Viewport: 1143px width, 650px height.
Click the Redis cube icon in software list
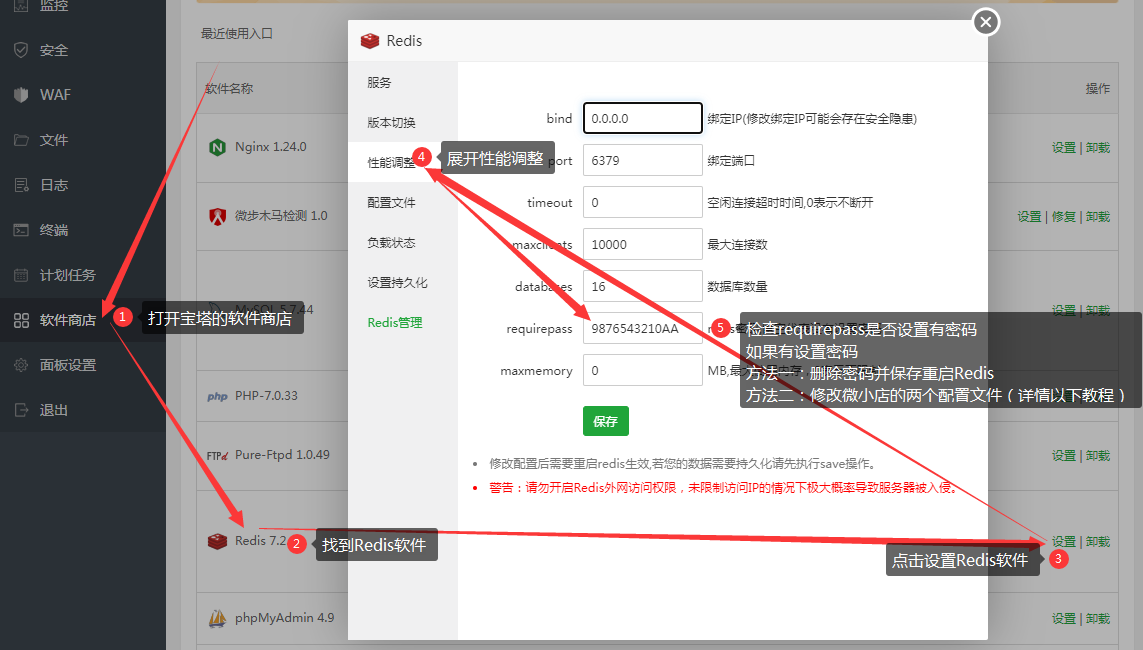click(x=217, y=541)
